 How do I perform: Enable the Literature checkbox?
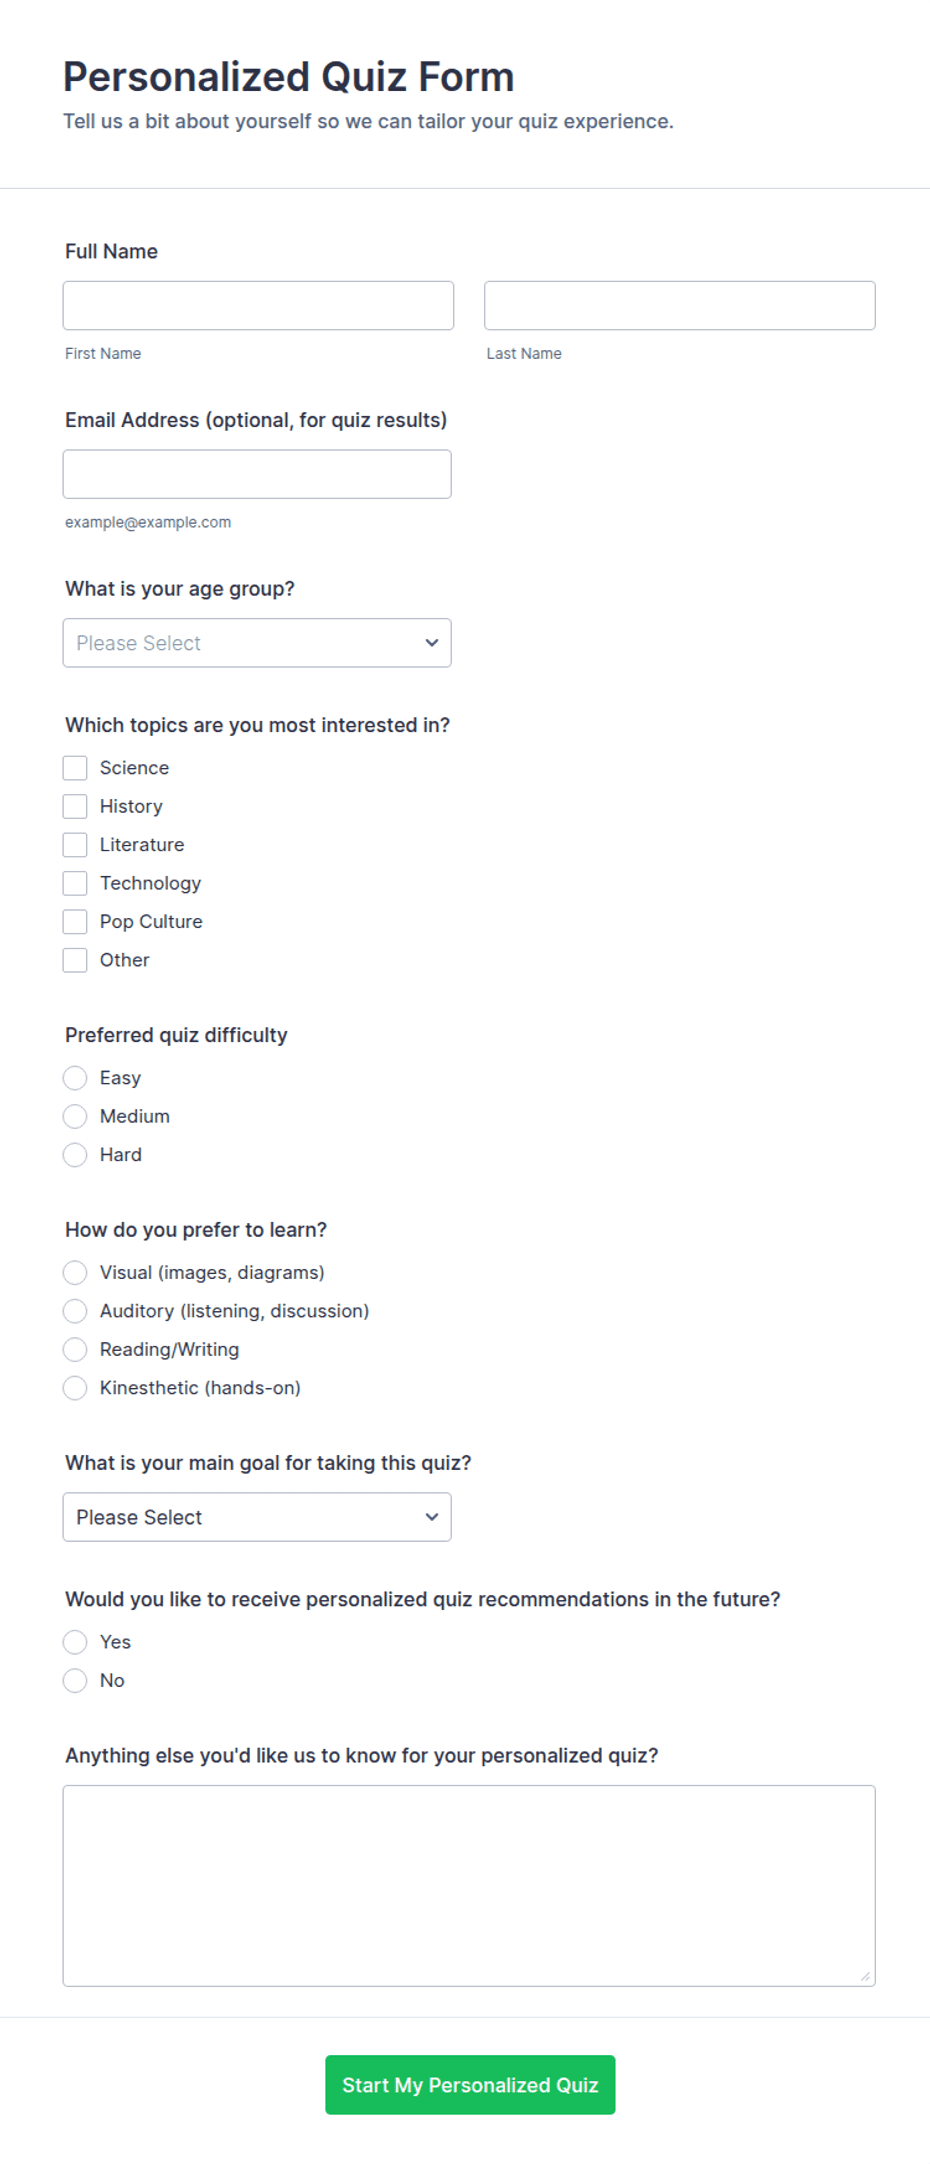(x=75, y=845)
